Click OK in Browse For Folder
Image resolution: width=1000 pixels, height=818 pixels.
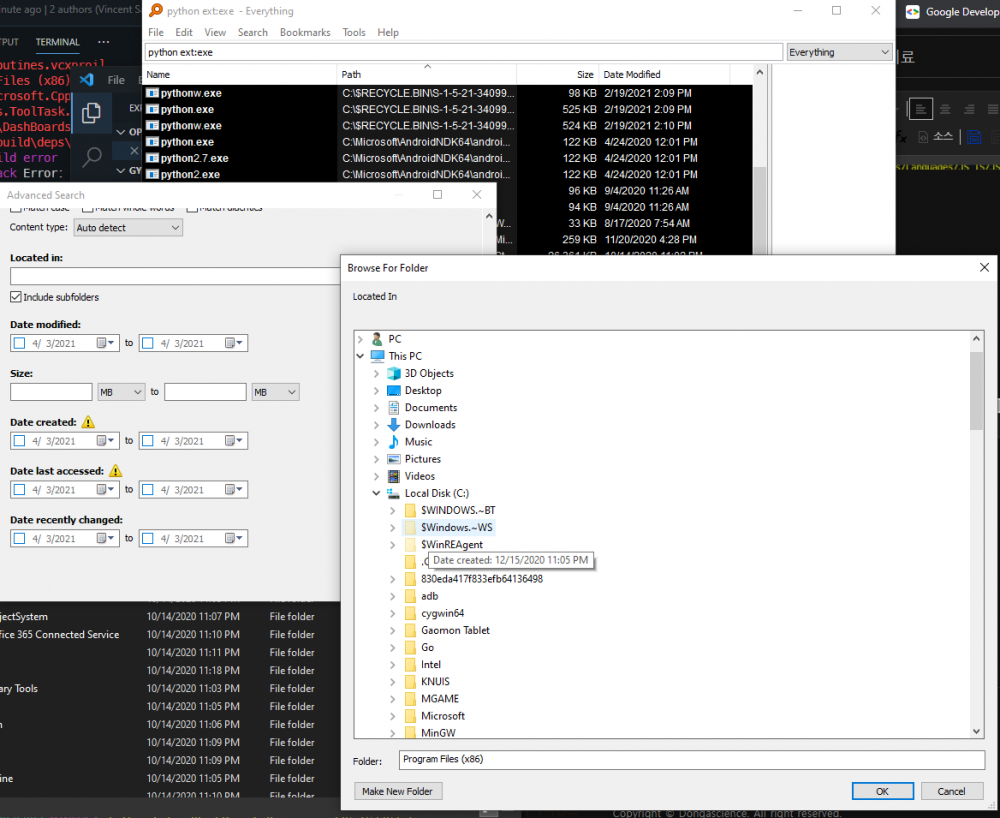[x=883, y=791]
